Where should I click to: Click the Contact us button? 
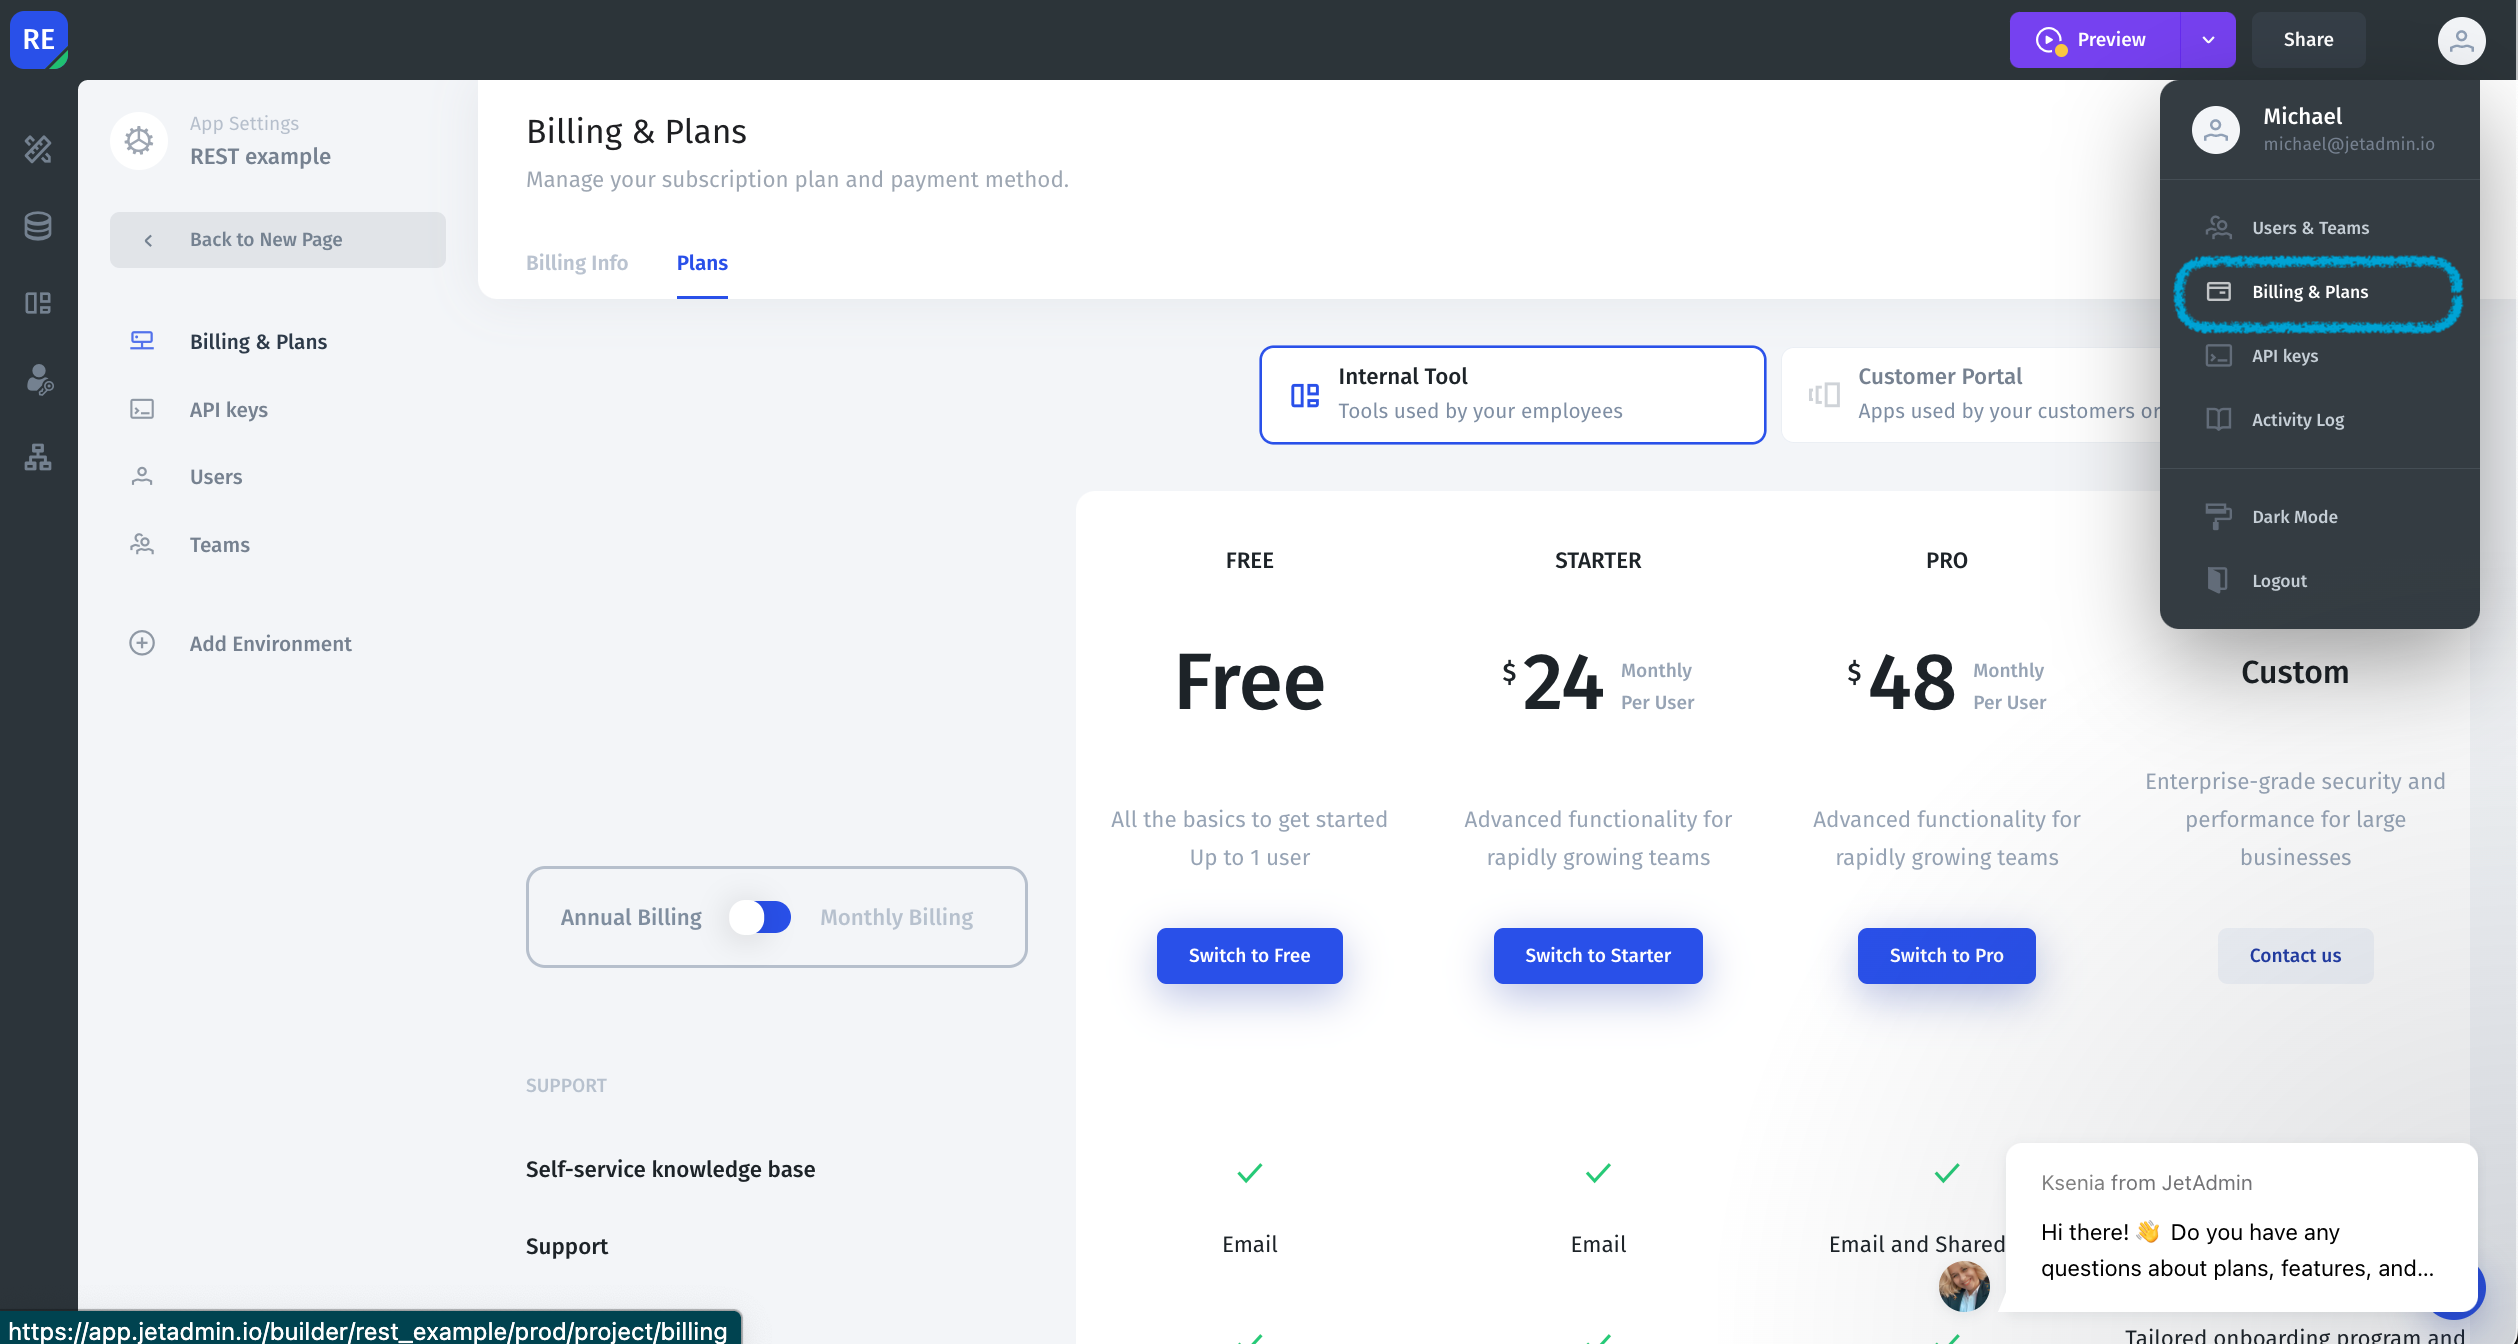click(x=2295, y=956)
